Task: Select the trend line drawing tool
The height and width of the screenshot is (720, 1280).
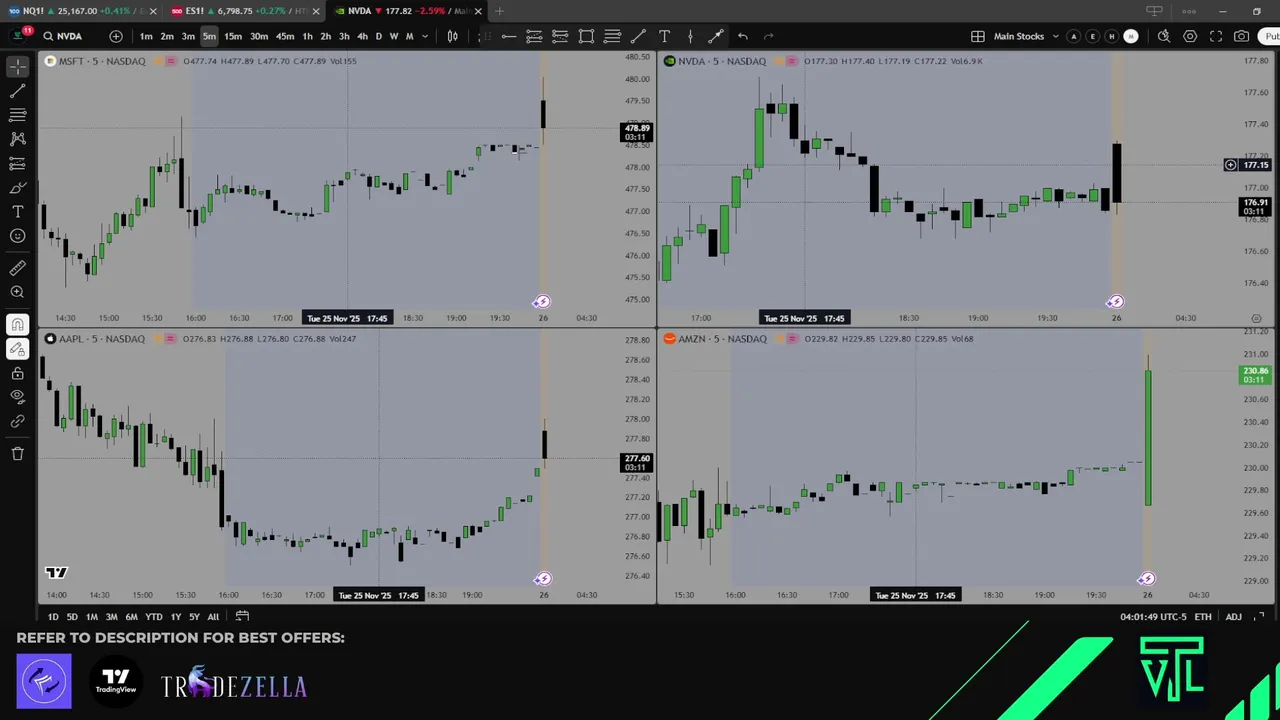Action: (18, 91)
